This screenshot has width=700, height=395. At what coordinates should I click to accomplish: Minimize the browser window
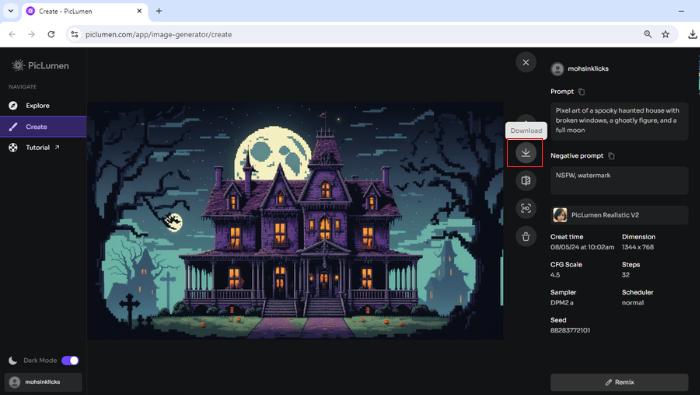681,11
